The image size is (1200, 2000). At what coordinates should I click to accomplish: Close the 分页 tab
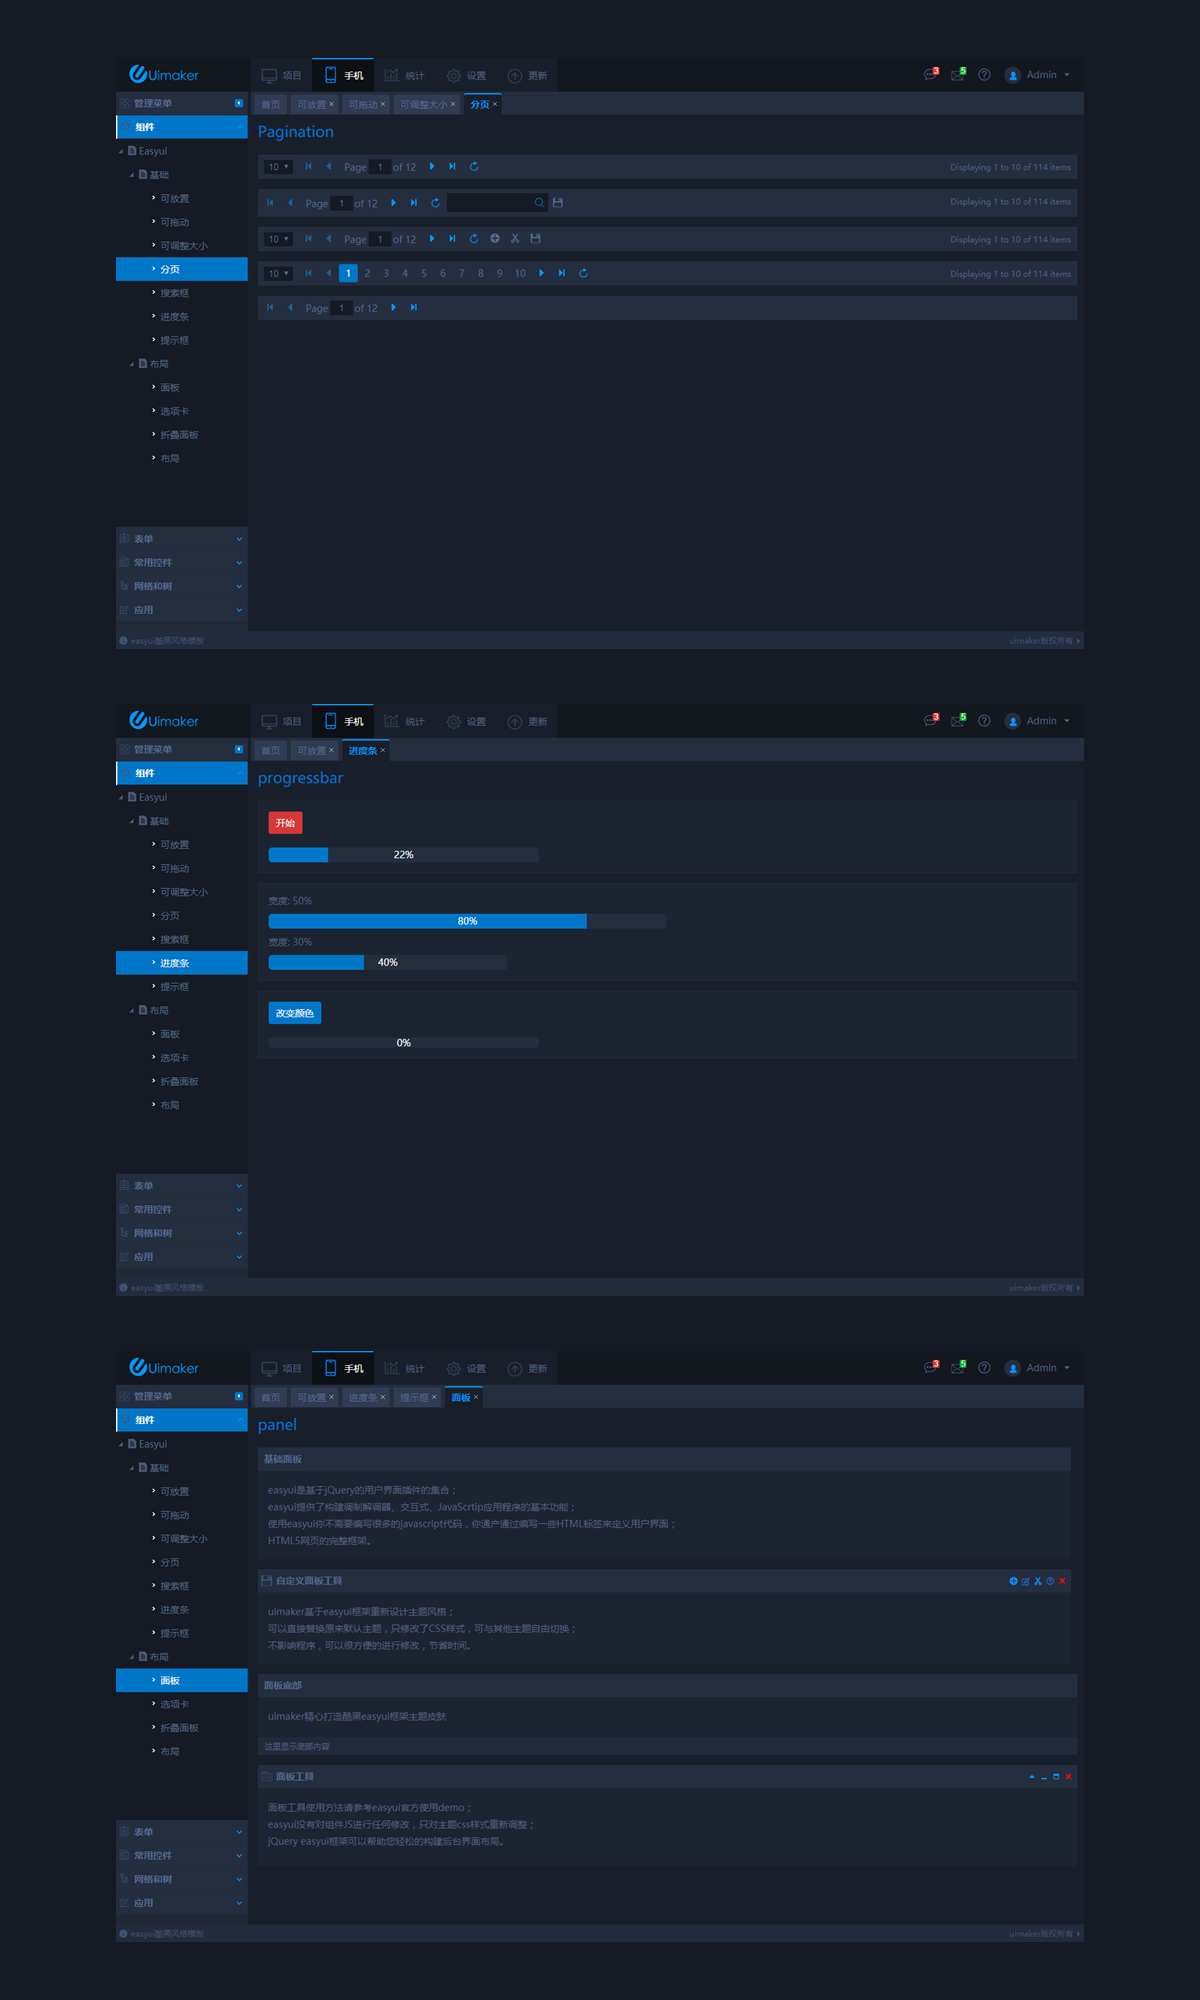click(495, 104)
